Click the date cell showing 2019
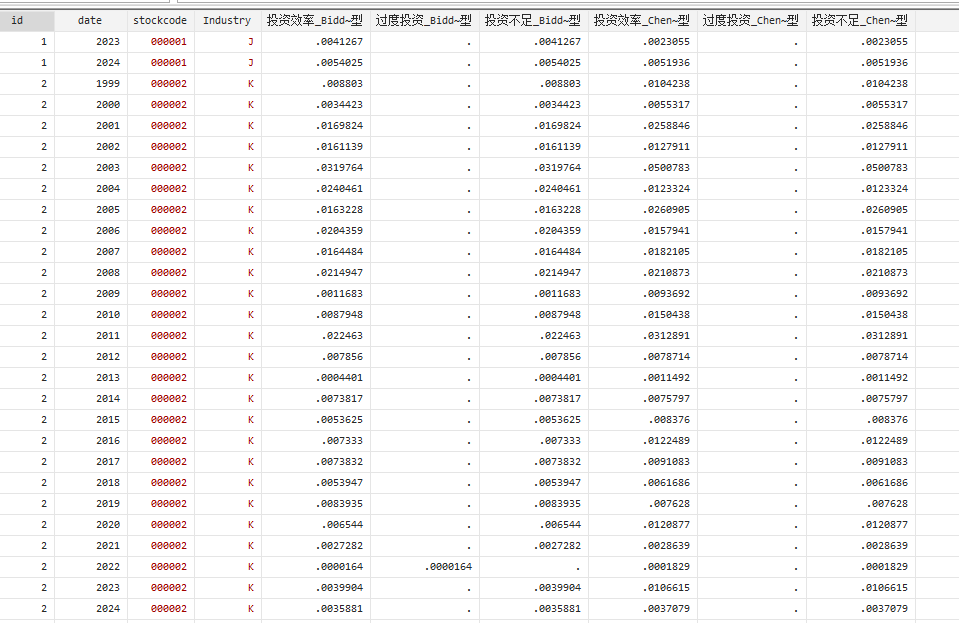This screenshot has height=623, width=959. click(91, 504)
